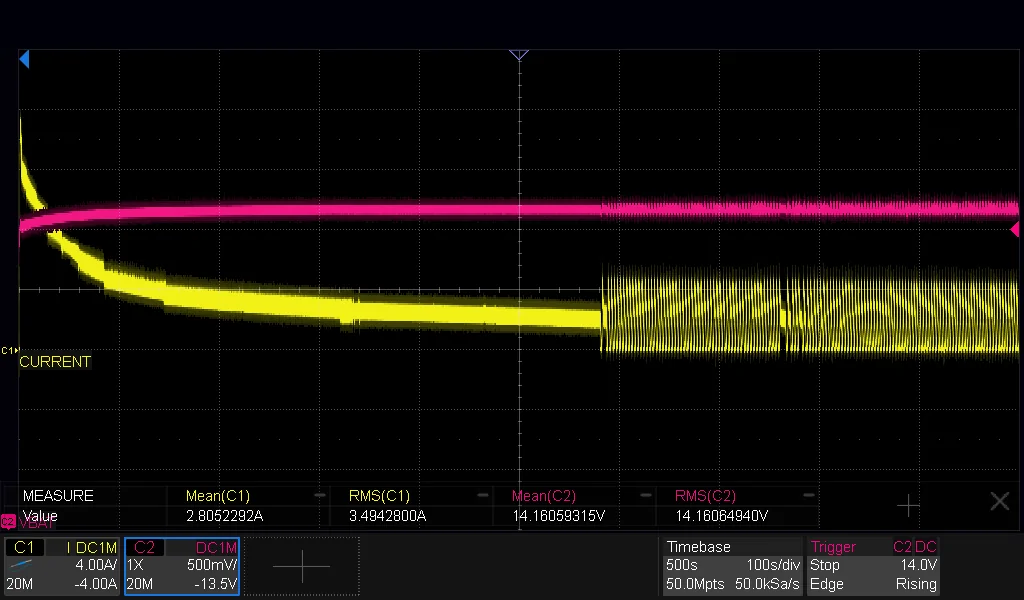Click the CURRENT channel label
The width and height of the screenshot is (1024, 600).
[x=55, y=362]
